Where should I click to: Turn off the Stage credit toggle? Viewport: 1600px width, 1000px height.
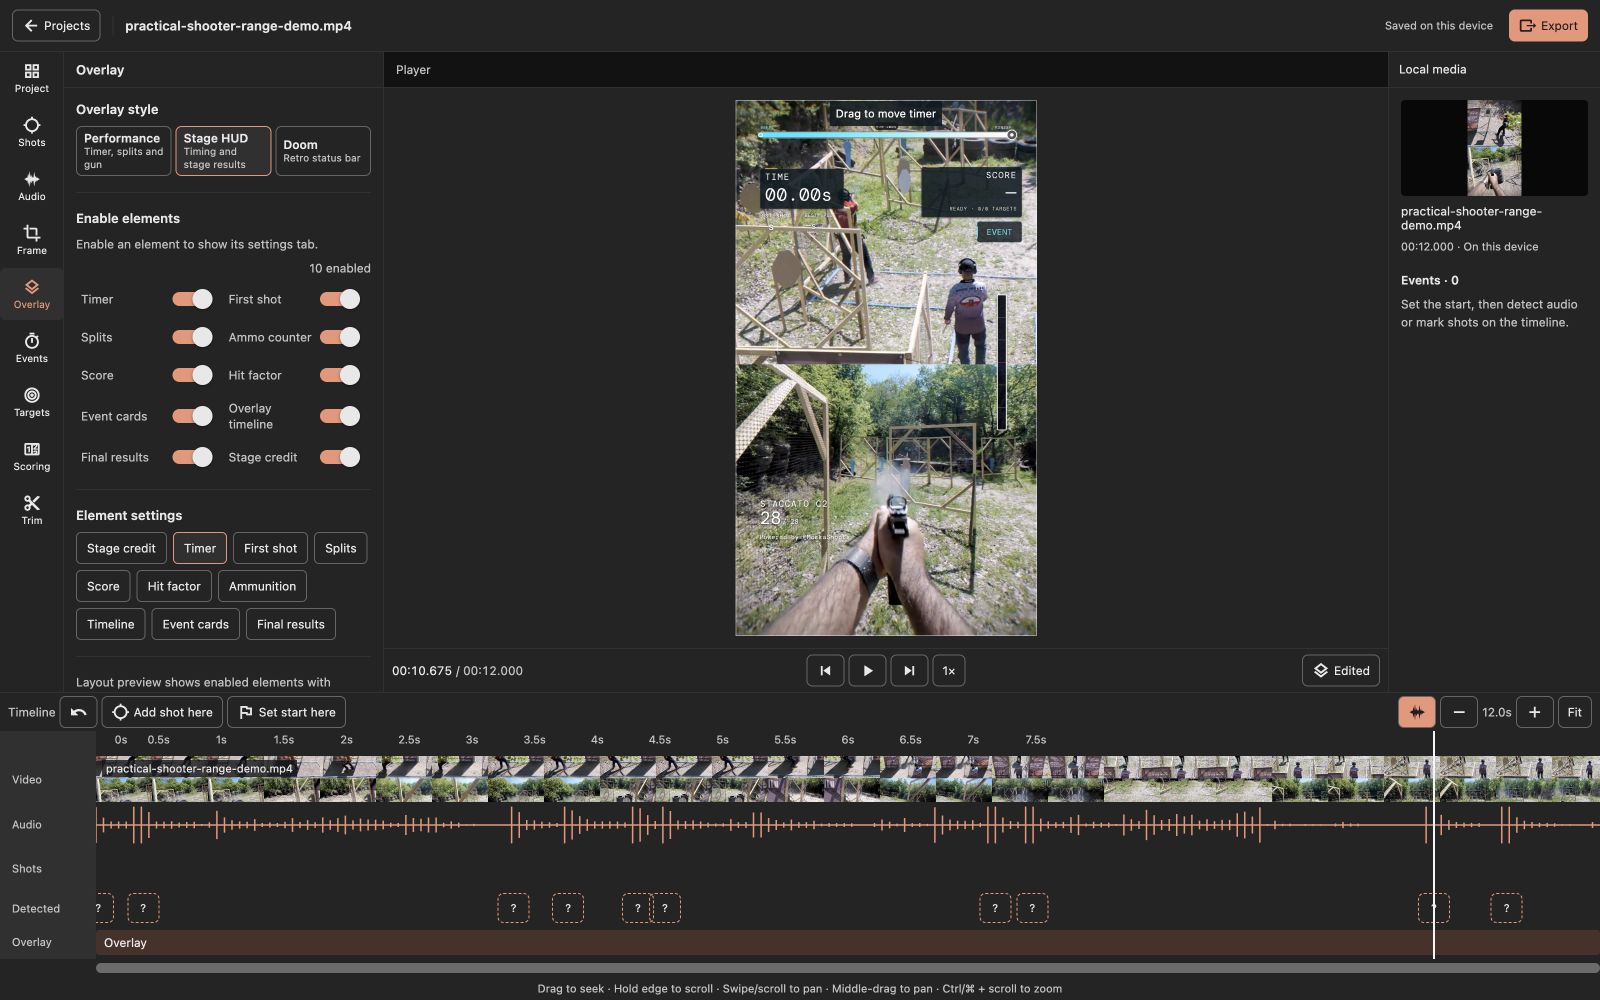(x=340, y=457)
